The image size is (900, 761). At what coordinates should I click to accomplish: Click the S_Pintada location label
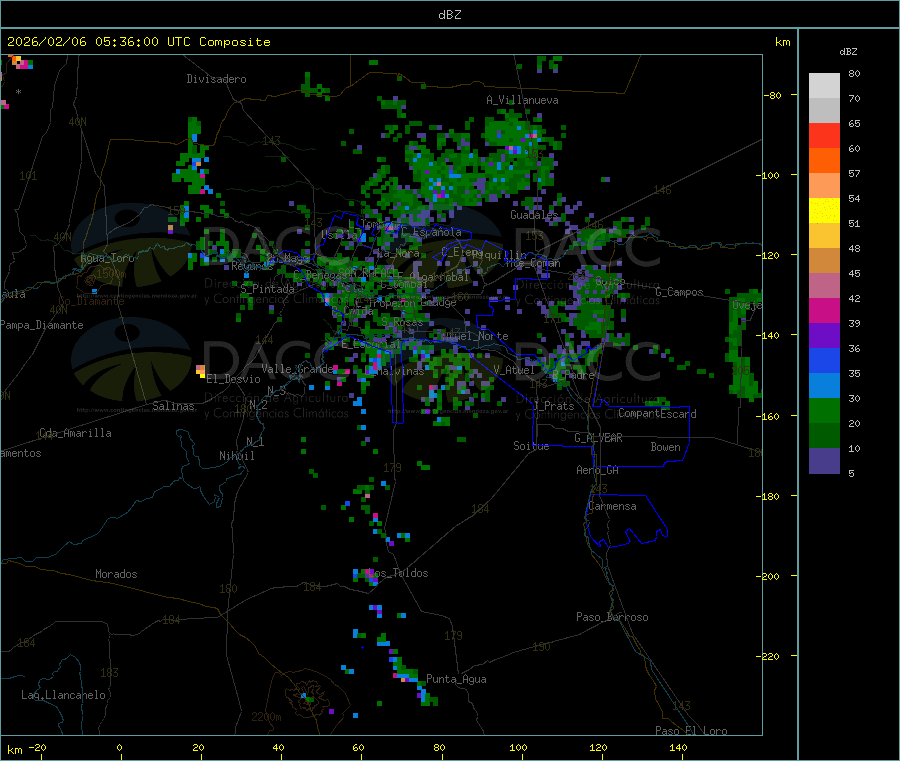pyautogui.click(x=267, y=289)
